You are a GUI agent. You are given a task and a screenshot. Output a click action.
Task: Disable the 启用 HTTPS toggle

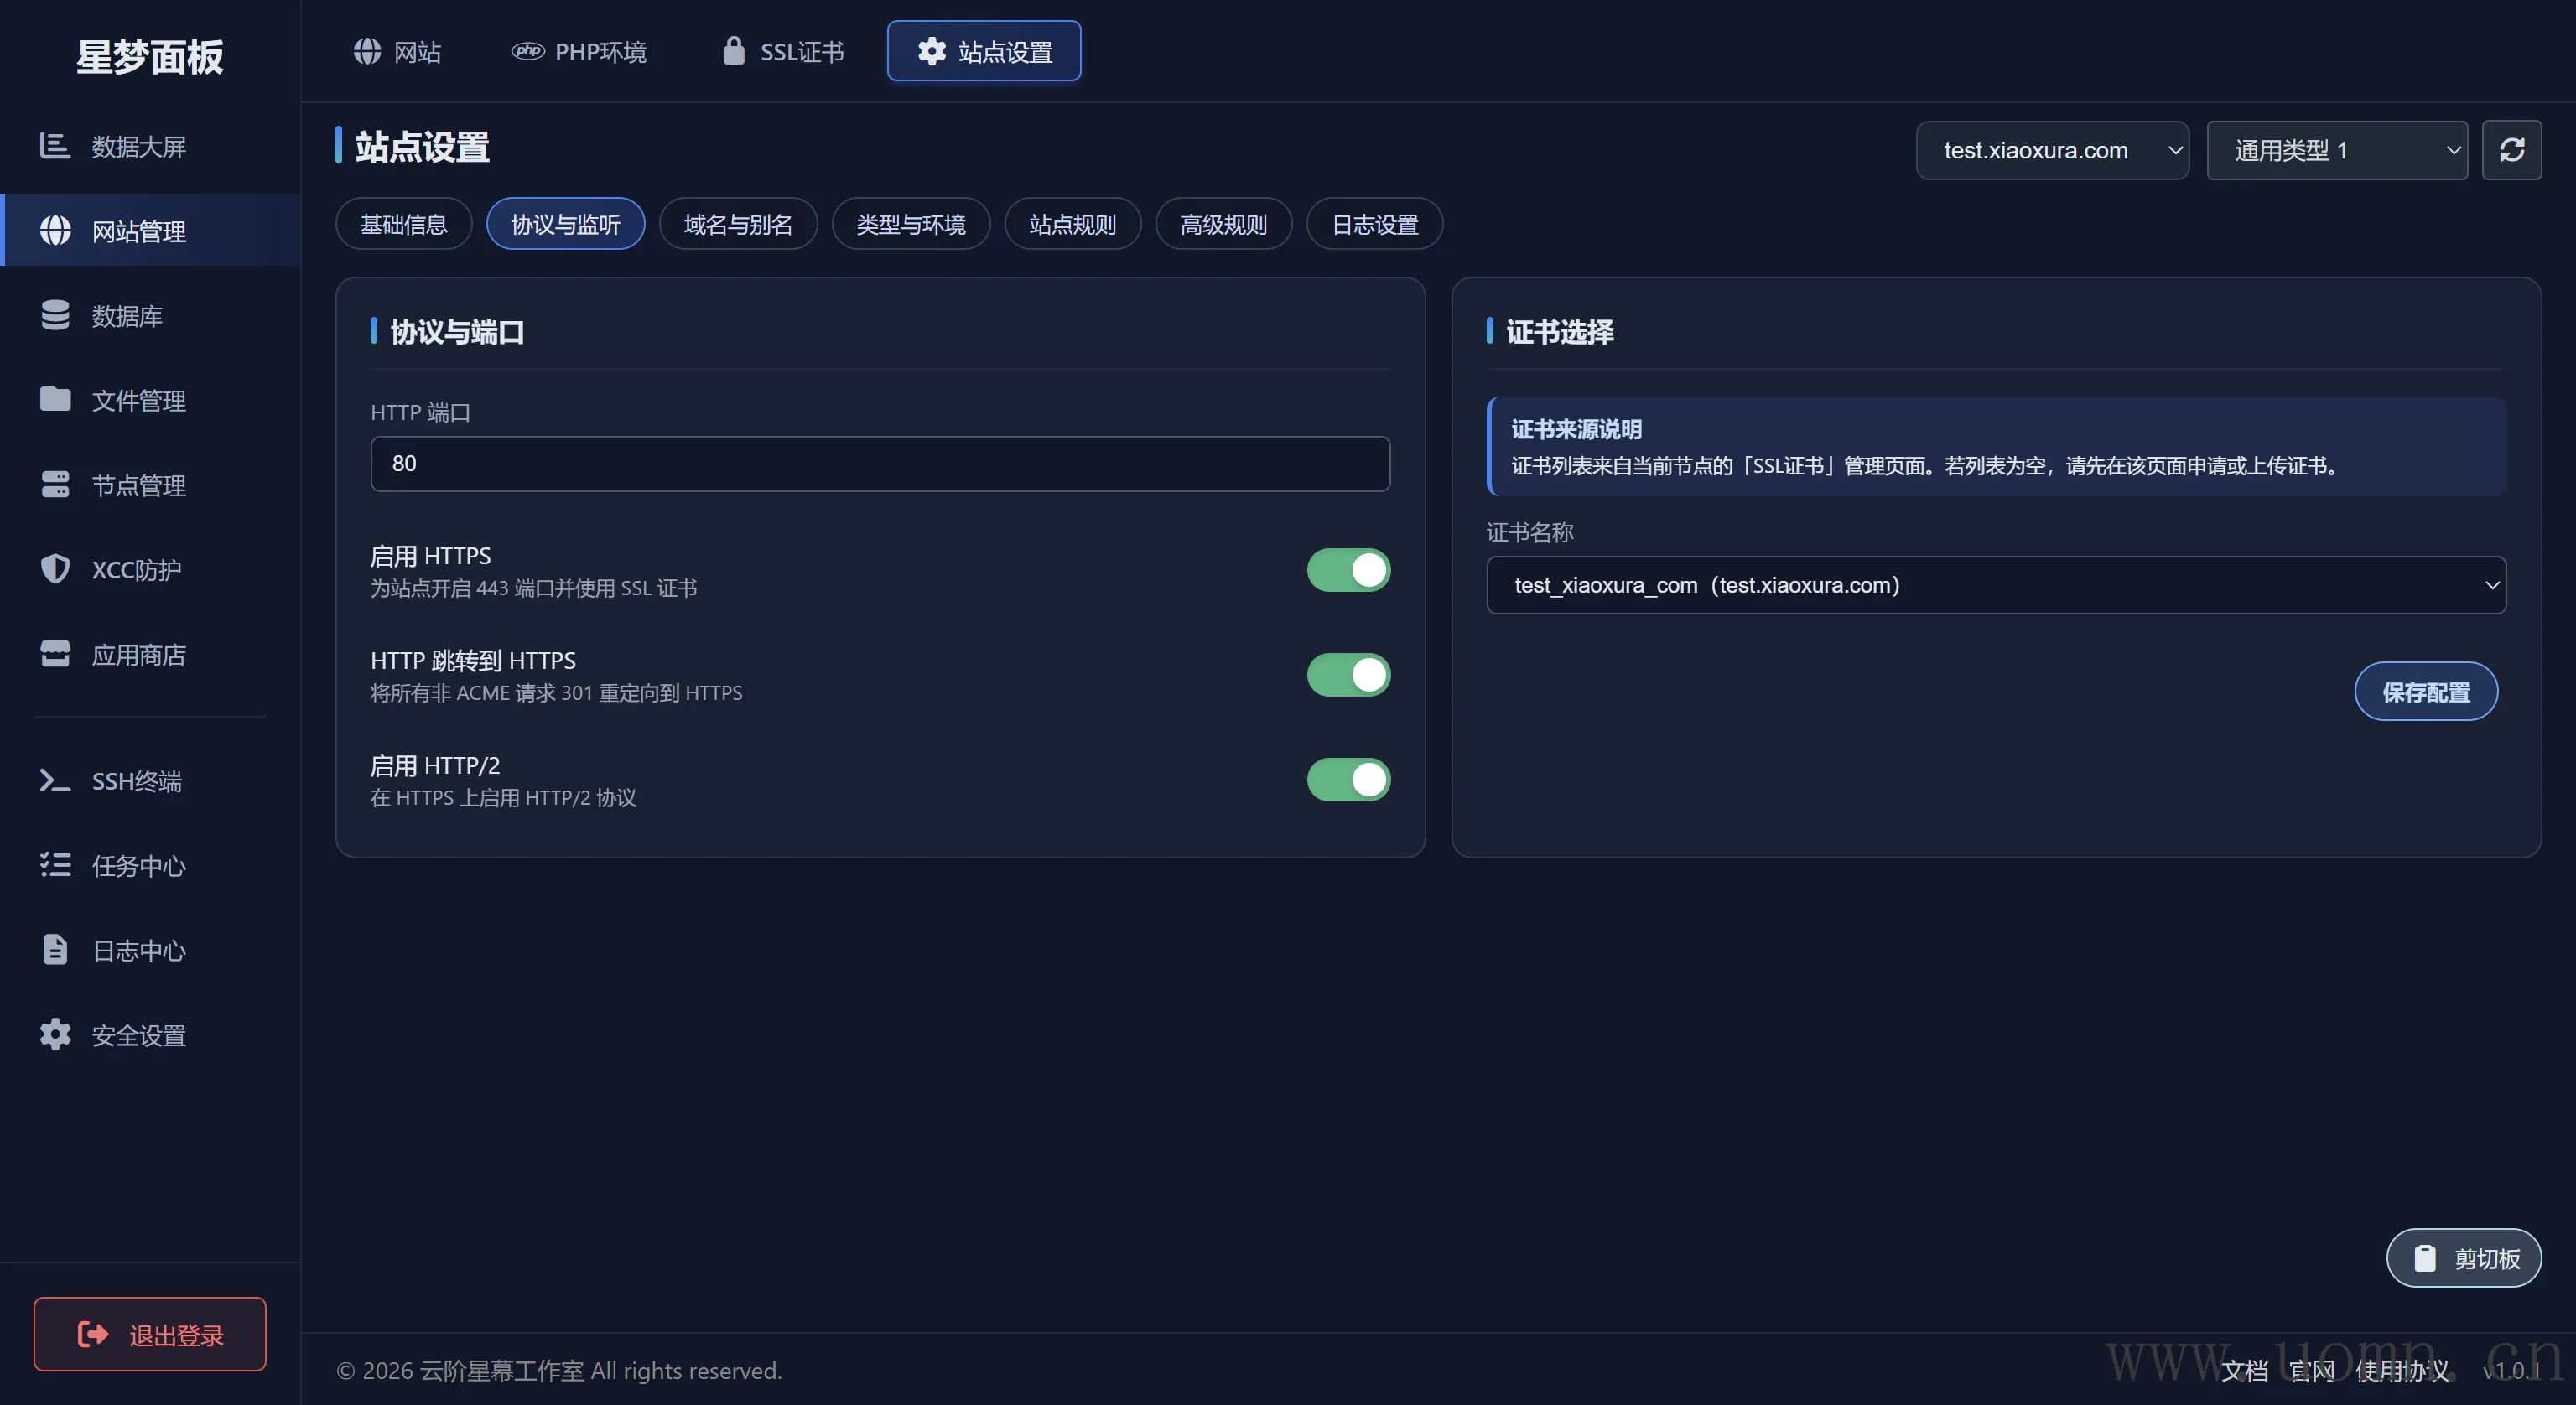pos(1348,570)
